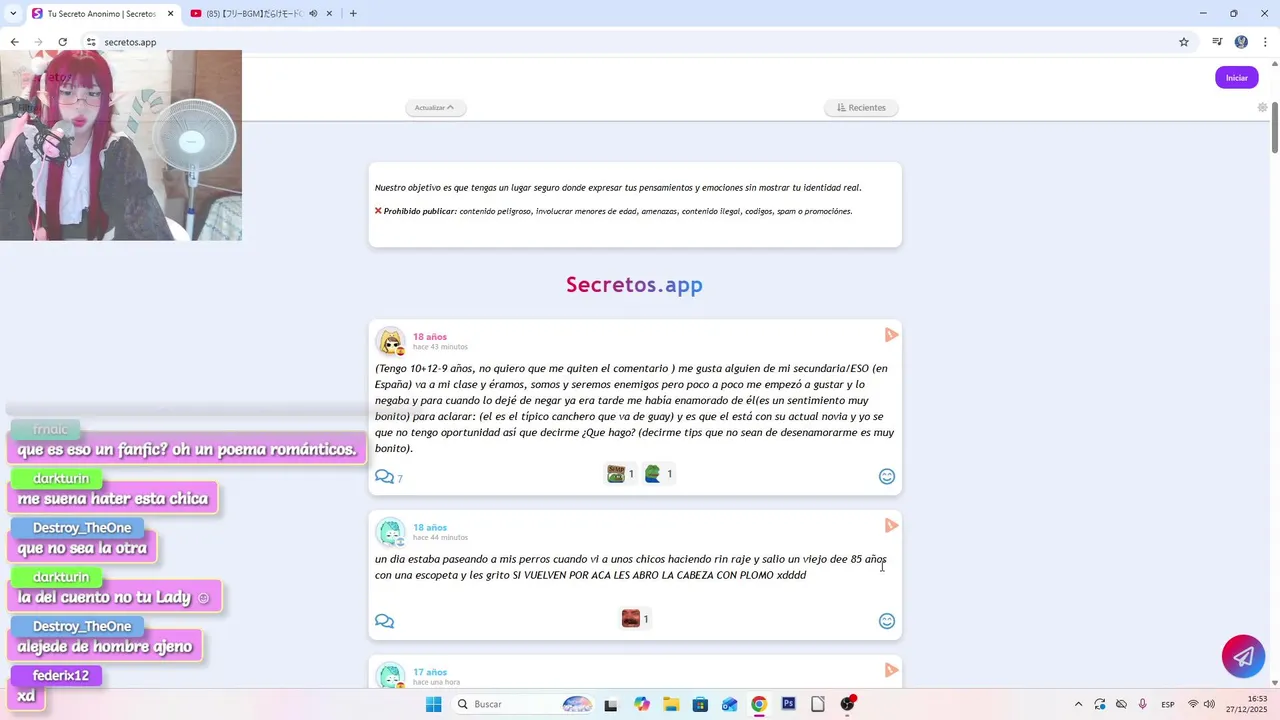
Task: Open File Explorer from the taskbar
Action: [671, 704]
